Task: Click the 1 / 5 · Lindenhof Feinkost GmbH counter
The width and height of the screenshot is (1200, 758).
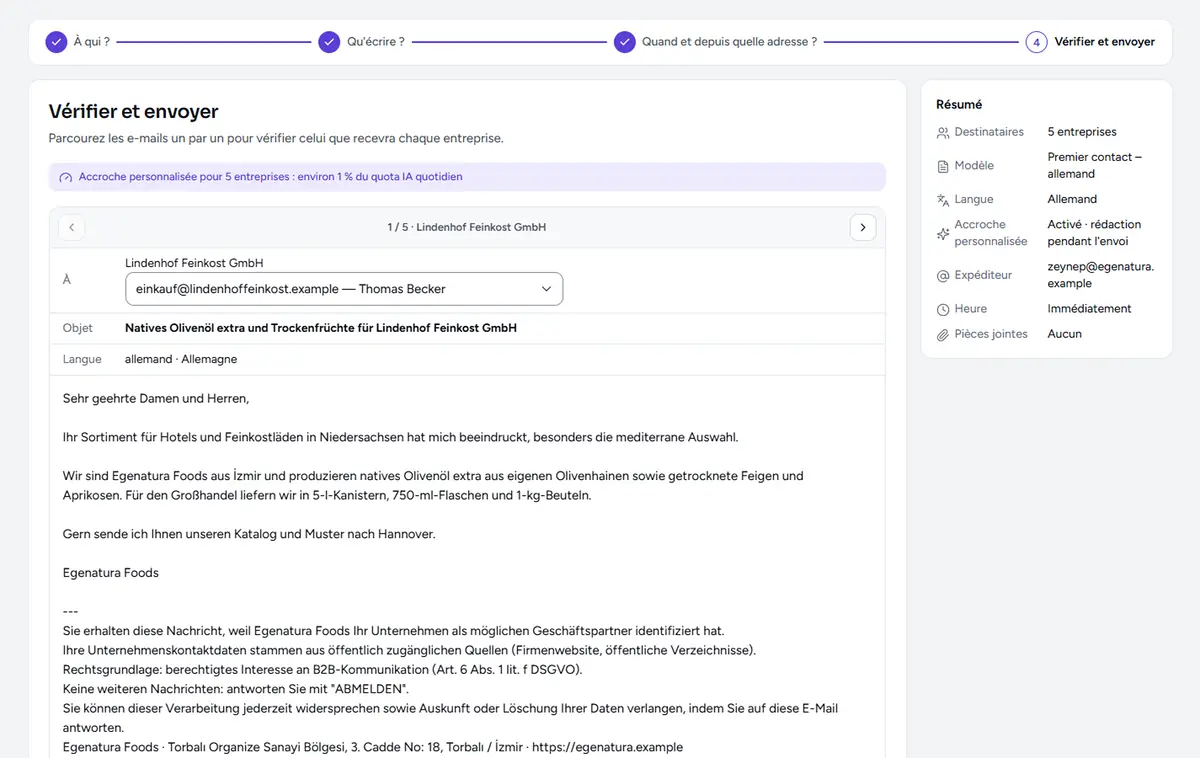Action: point(467,227)
